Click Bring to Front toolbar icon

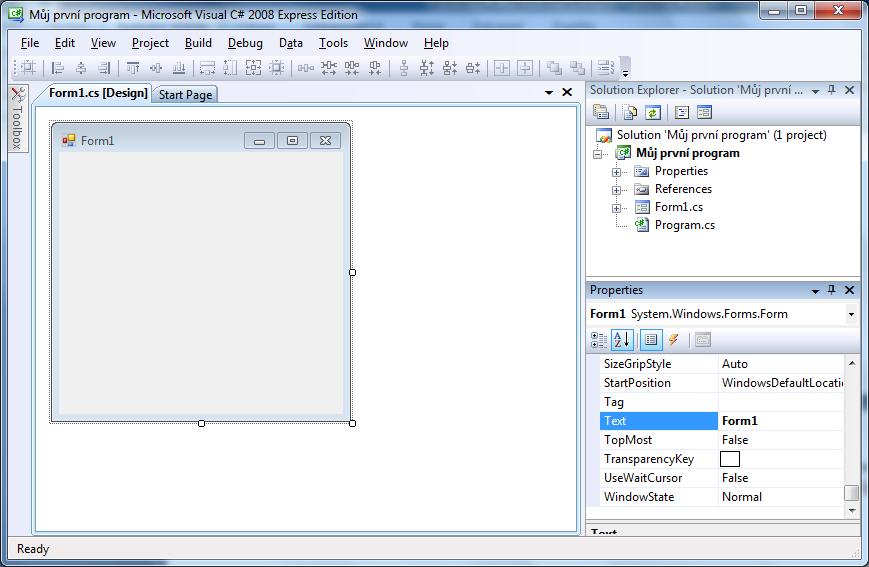pyautogui.click(x=554, y=68)
